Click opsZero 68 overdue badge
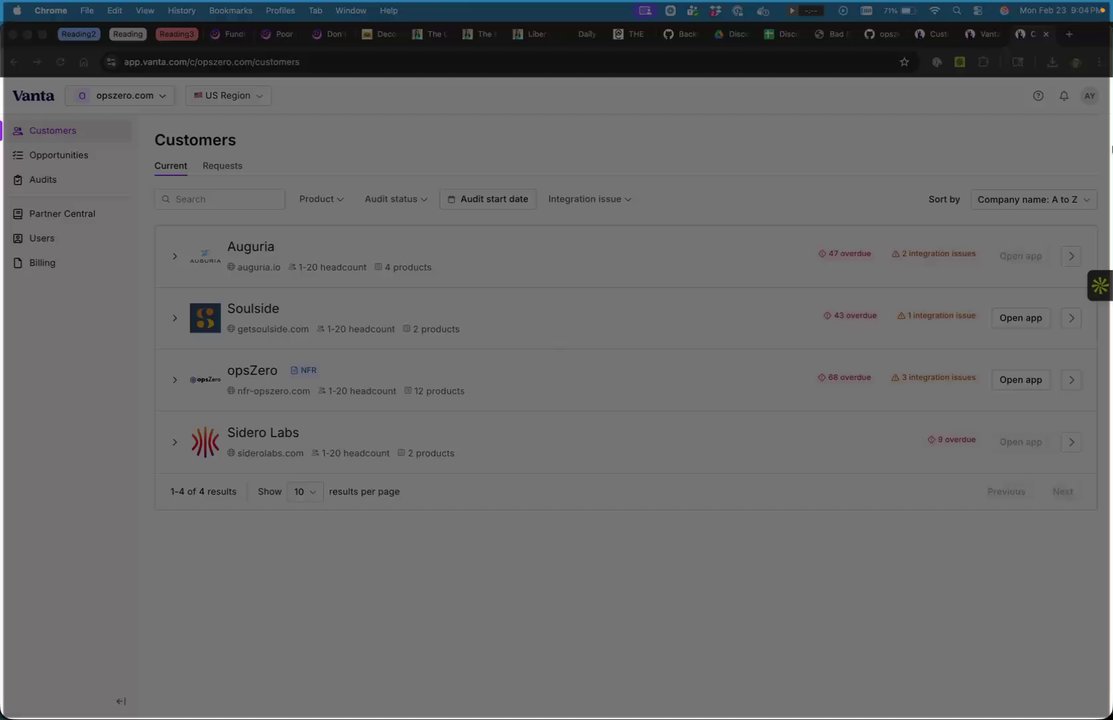This screenshot has height=720, width=1113. tap(844, 378)
